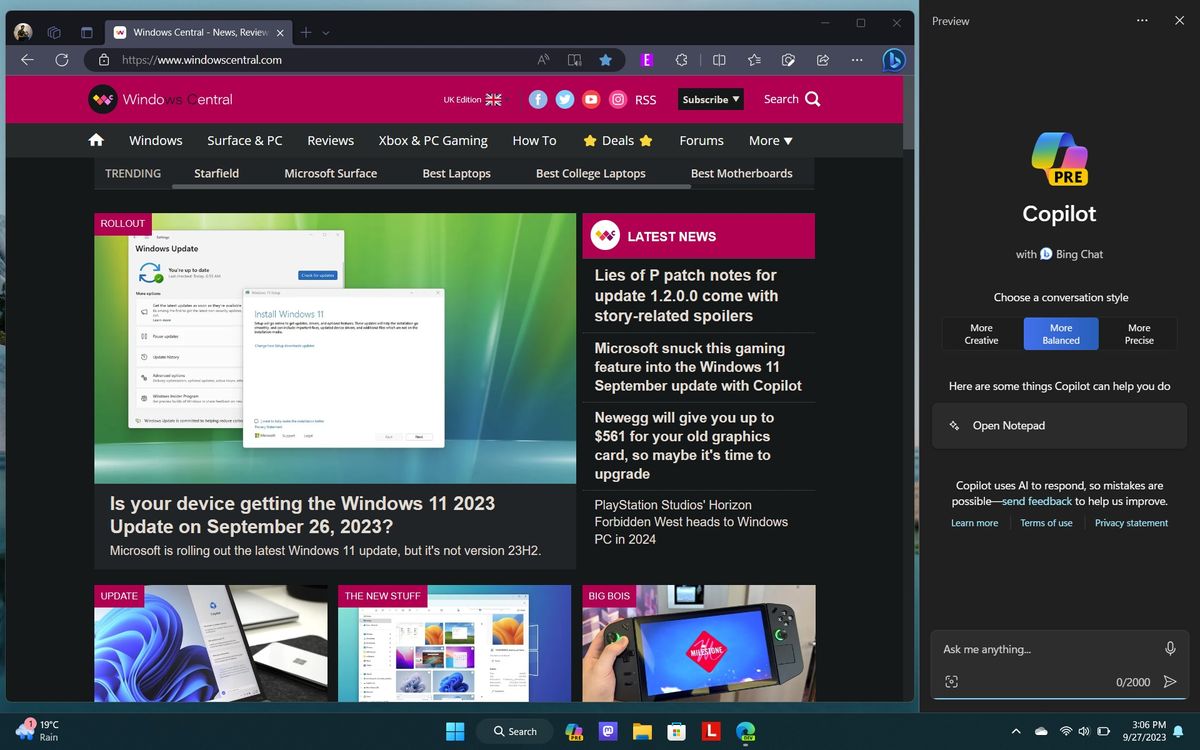
Task: Enable read aloud from the address bar
Action: point(543,59)
